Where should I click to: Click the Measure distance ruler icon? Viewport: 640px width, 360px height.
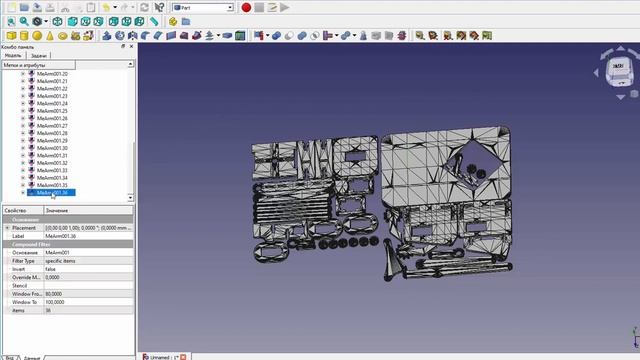(154, 22)
